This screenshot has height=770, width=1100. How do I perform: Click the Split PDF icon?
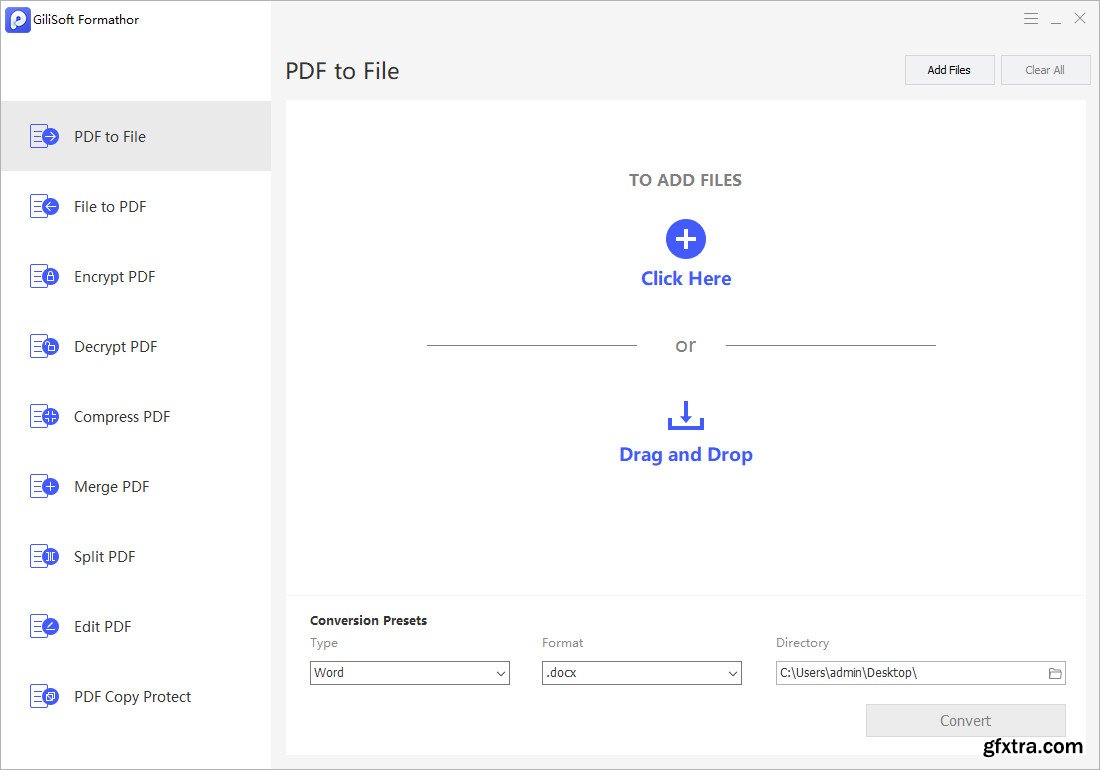(44, 557)
